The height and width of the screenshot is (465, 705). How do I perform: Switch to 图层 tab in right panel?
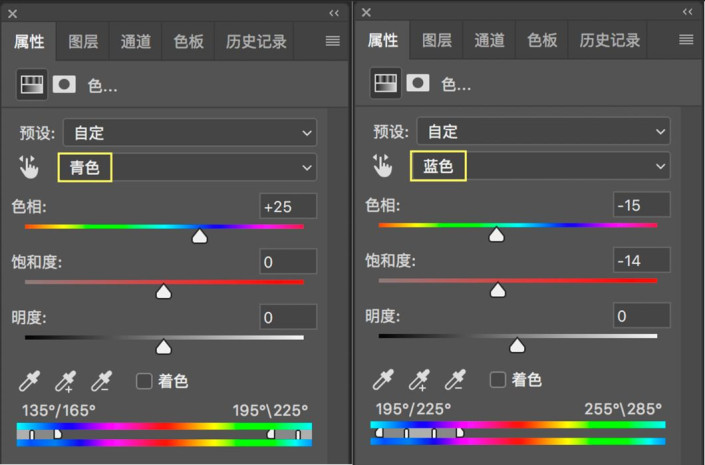coord(437,40)
